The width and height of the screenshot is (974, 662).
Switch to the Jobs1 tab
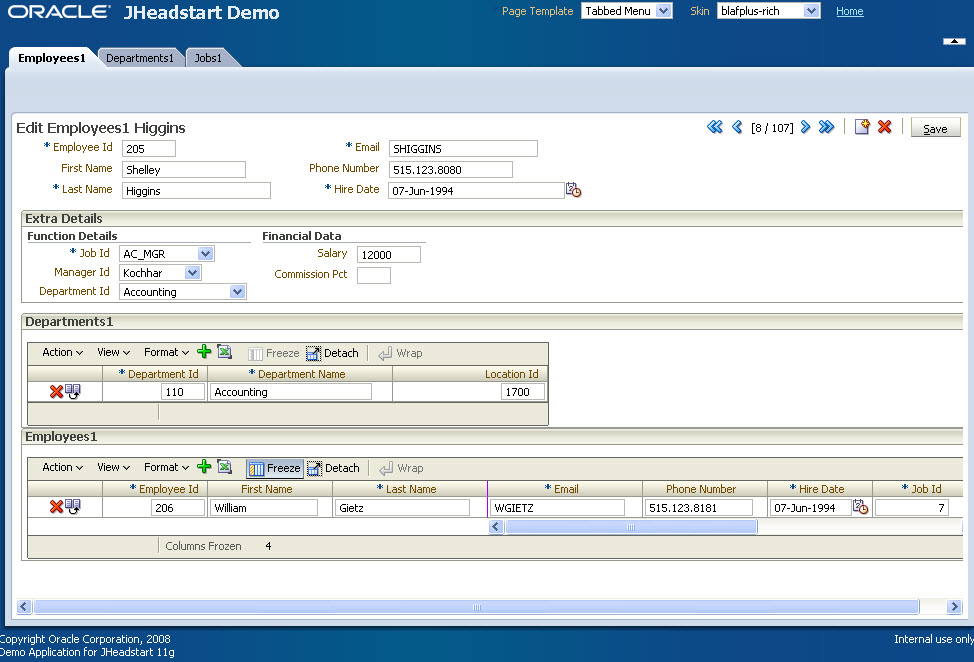(x=208, y=58)
